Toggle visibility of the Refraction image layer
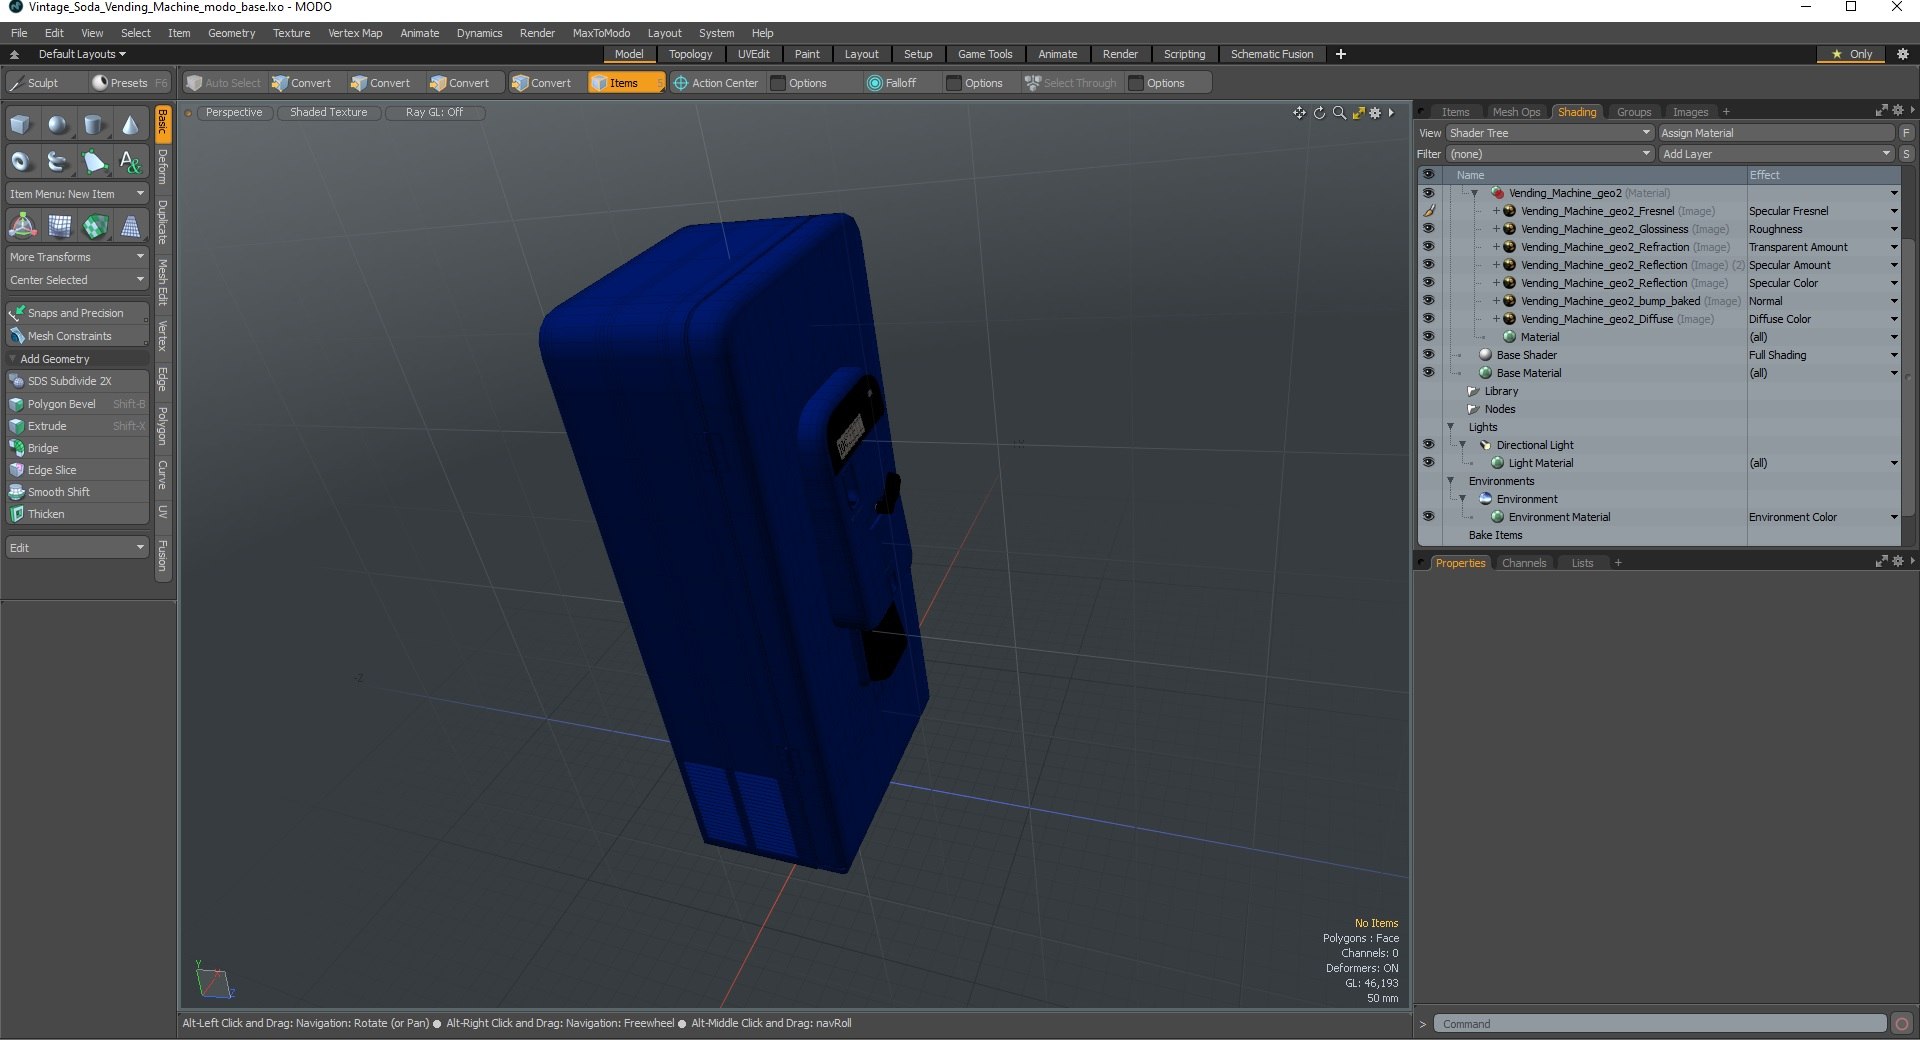Image resolution: width=1920 pixels, height=1040 pixels. [x=1428, y=247]
